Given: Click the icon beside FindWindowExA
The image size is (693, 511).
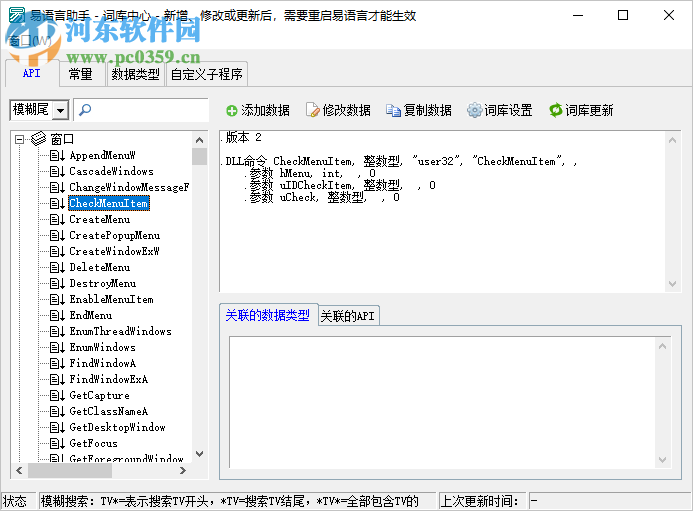Looking at the screenshot, I should point(57,379).
